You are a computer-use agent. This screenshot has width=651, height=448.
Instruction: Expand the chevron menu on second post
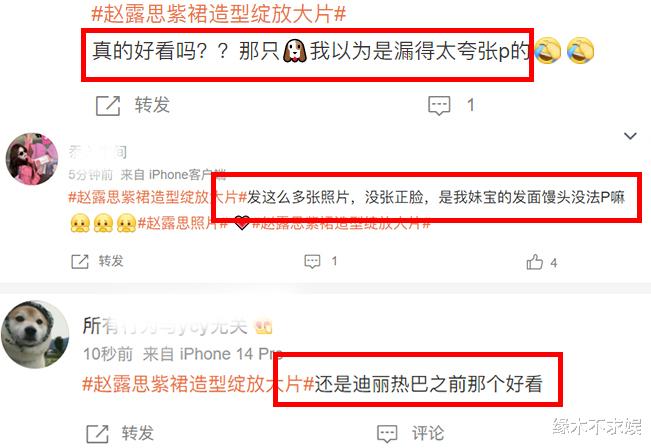630,136
